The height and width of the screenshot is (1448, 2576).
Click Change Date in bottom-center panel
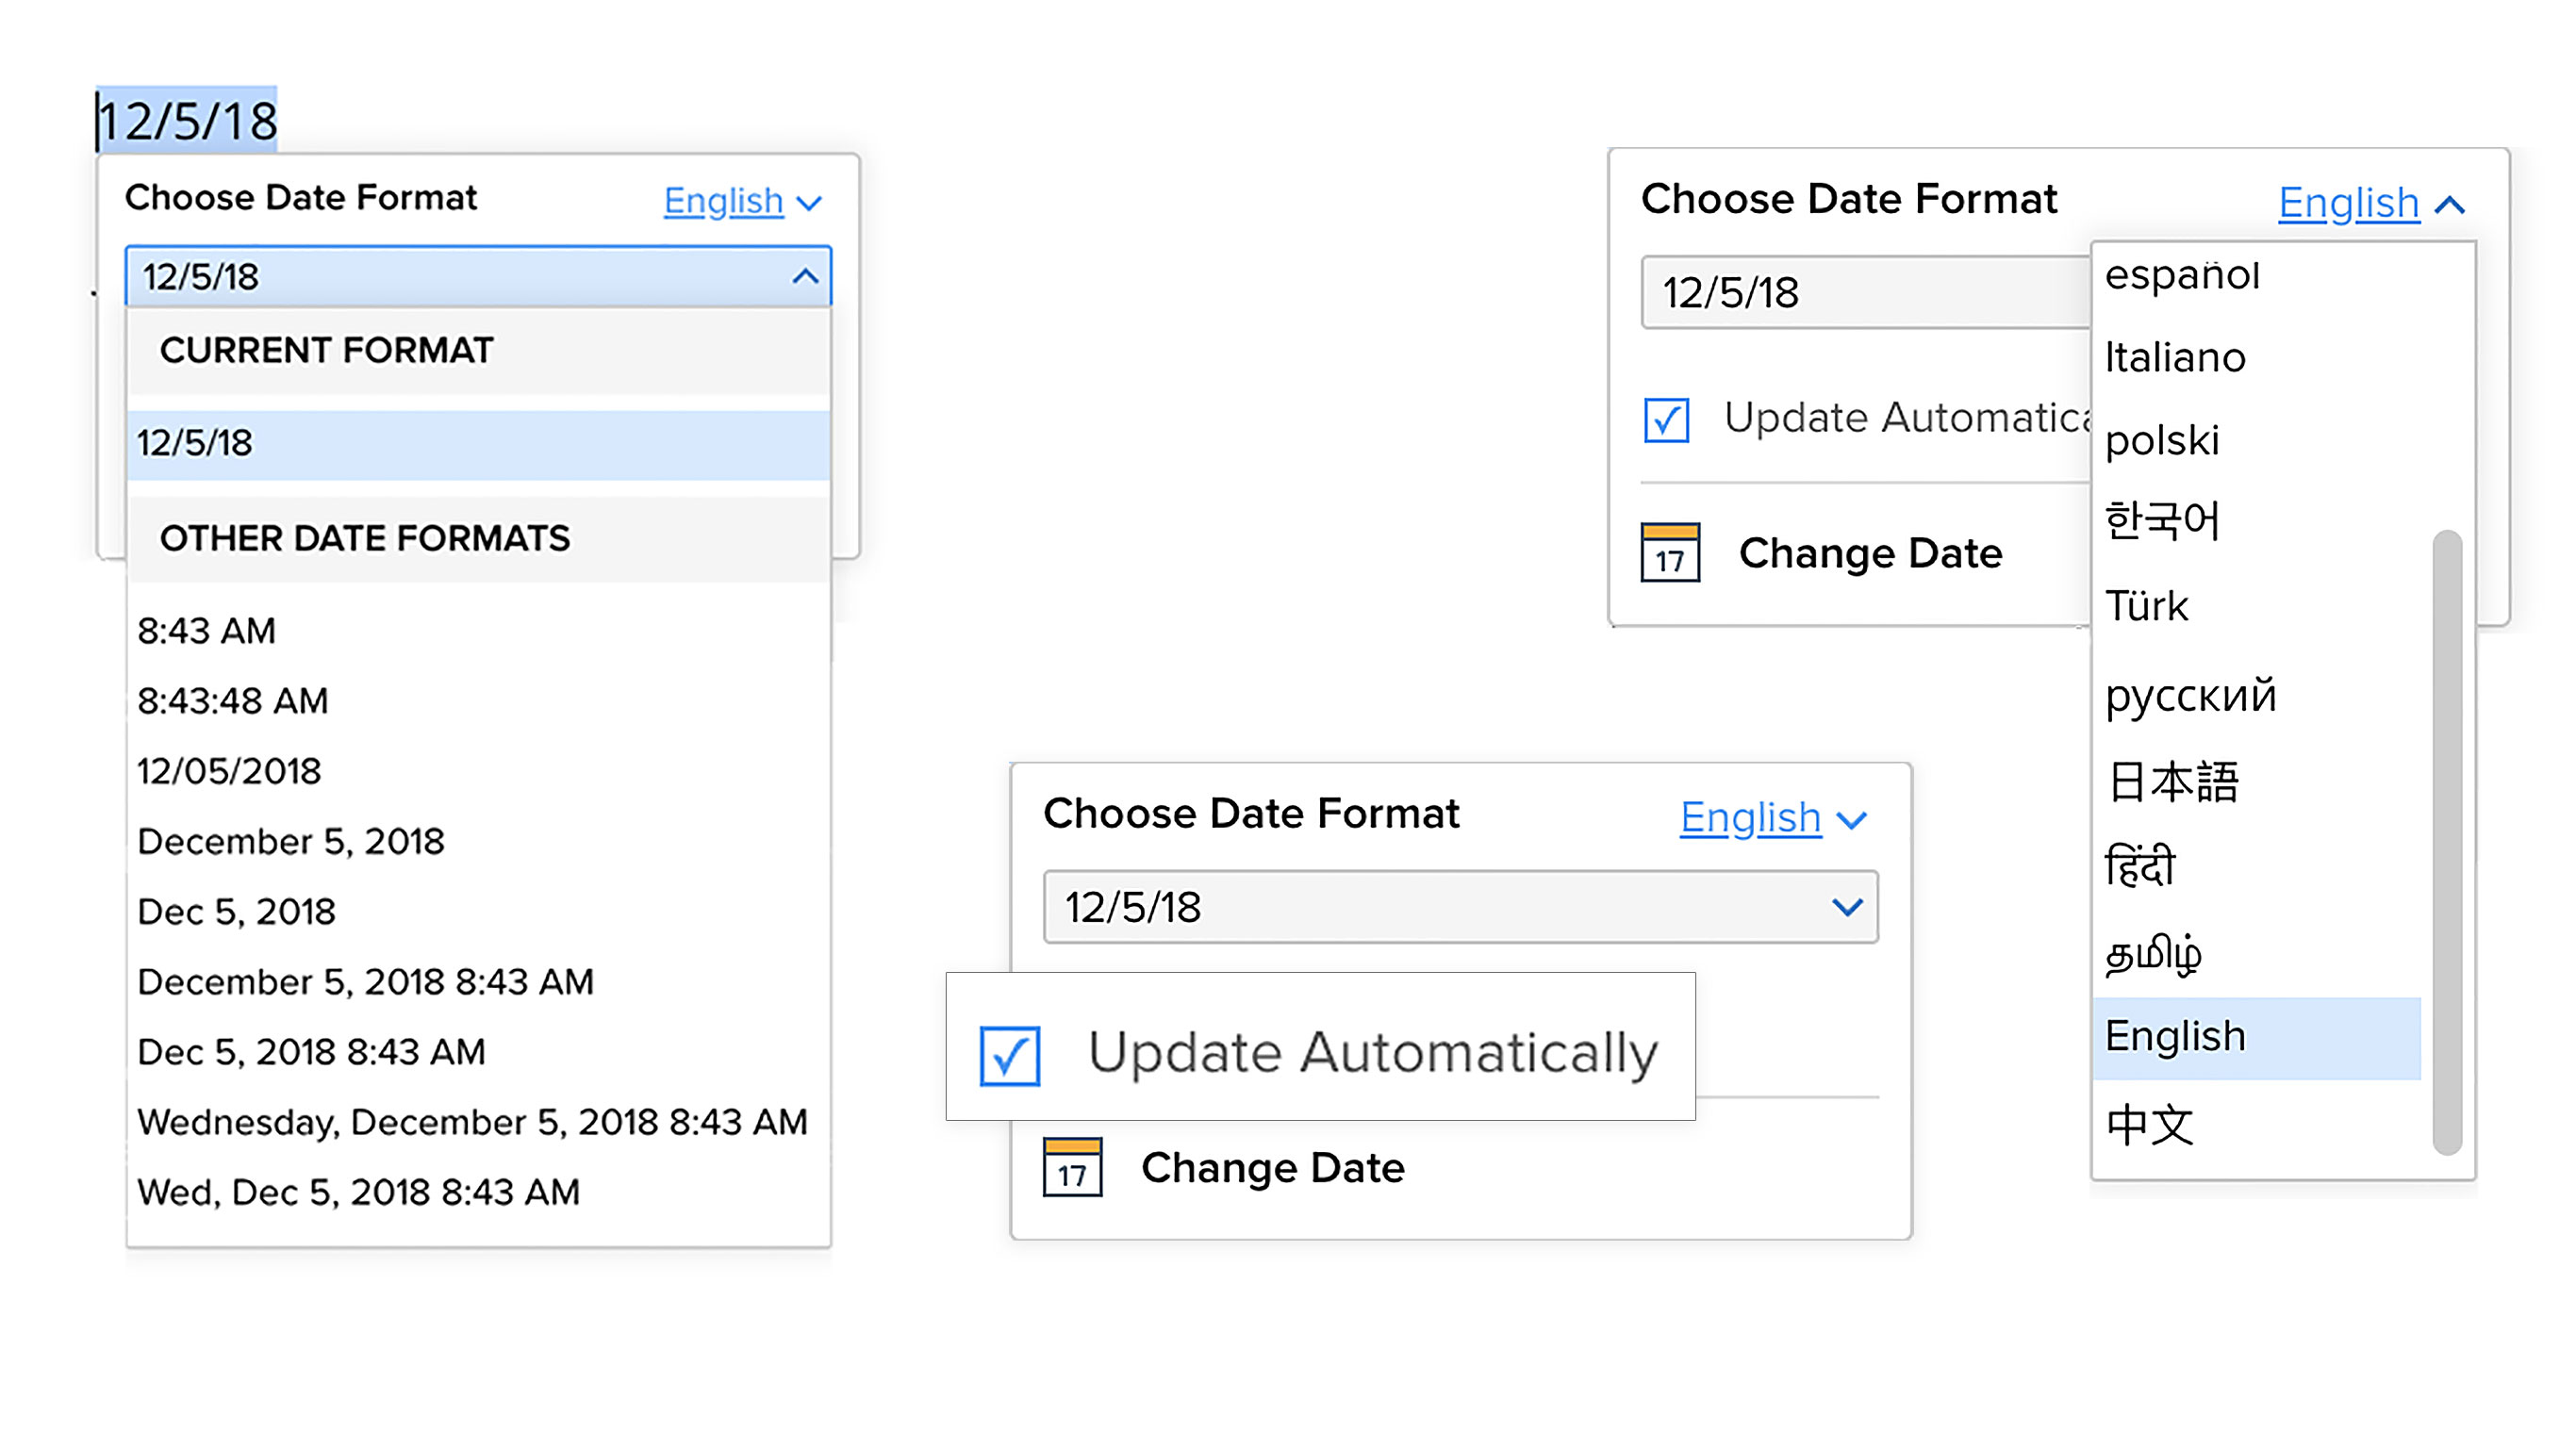(1272, 1167)
